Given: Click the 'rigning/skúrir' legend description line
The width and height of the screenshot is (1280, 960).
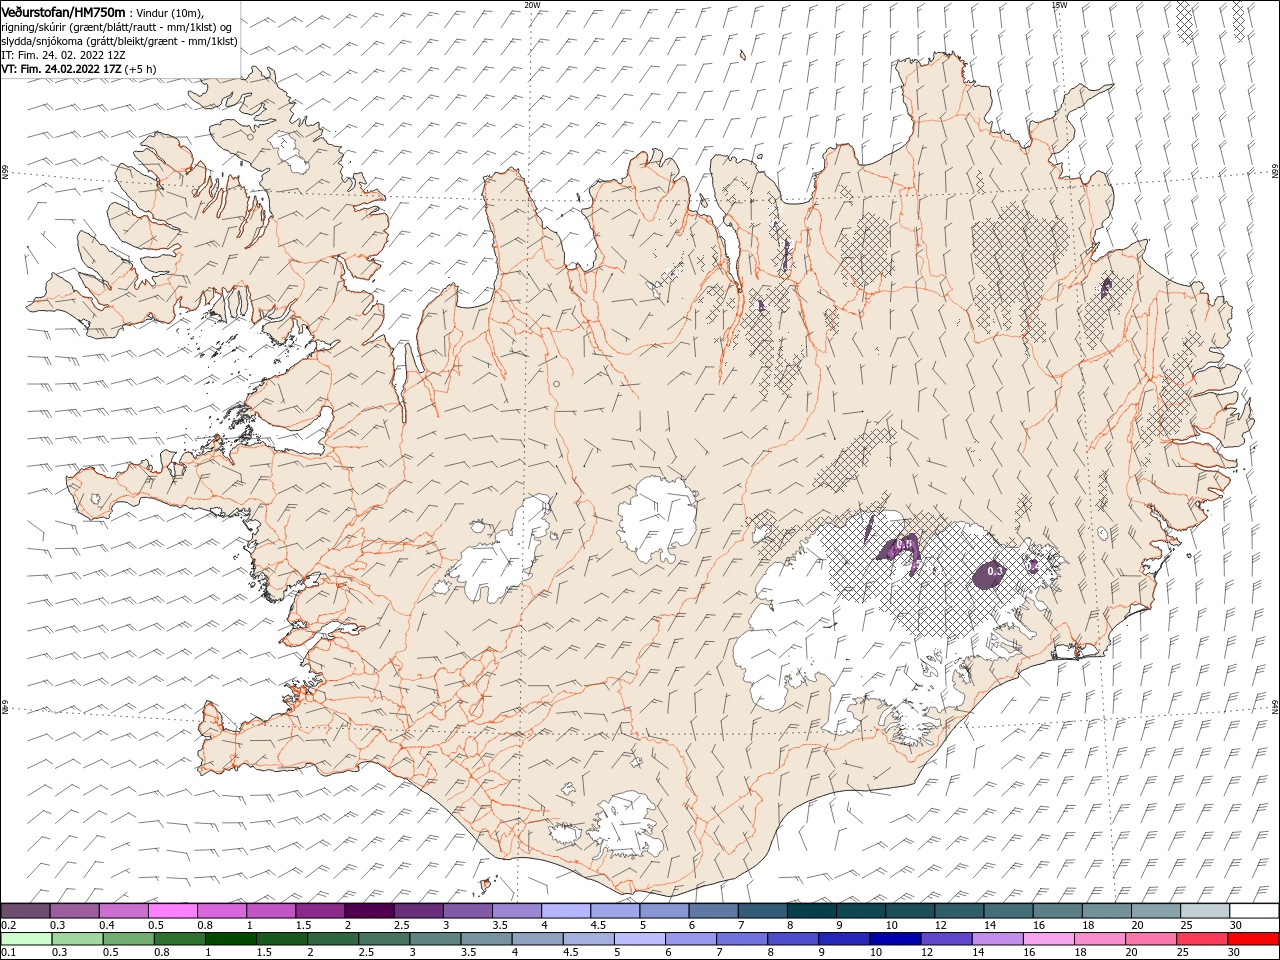Looking at the screenshot, I should pos(117,26).
